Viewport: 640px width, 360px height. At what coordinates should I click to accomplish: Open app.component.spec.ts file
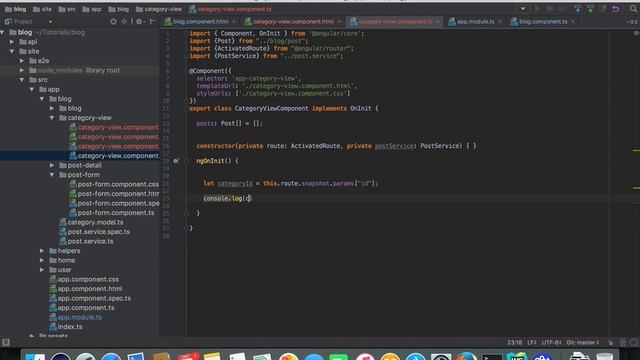[x=90, y=298]
